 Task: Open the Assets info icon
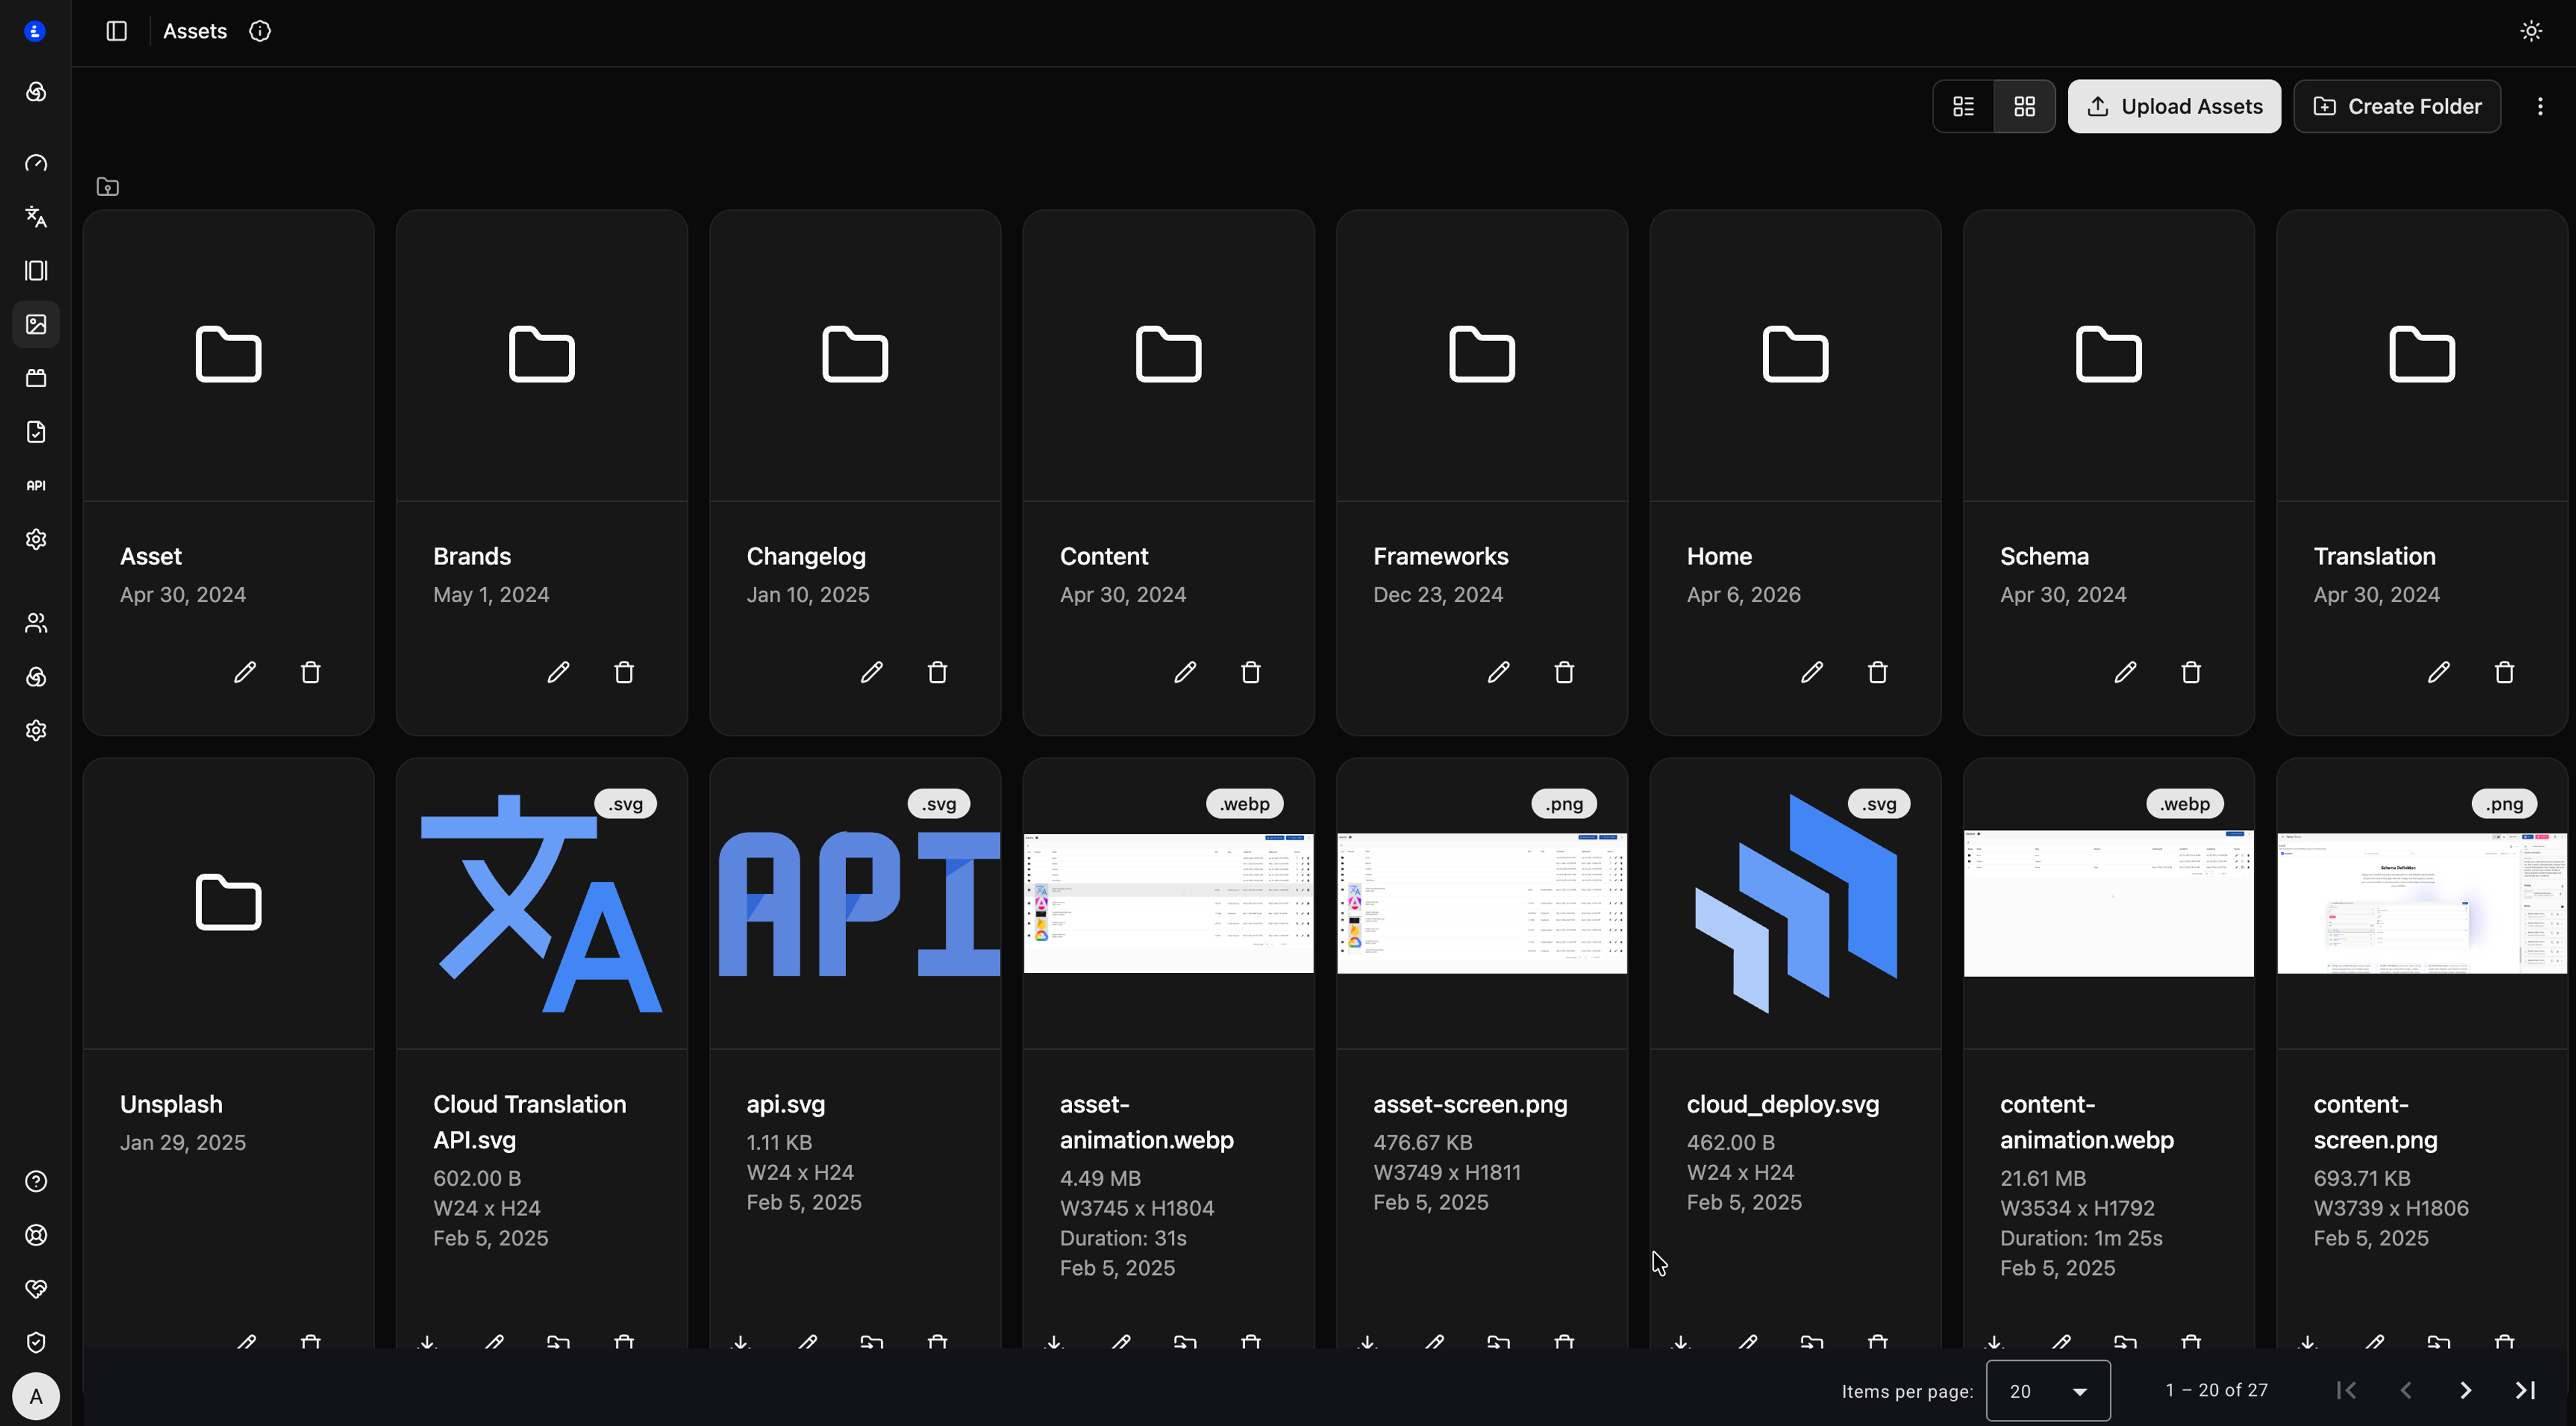260,31
